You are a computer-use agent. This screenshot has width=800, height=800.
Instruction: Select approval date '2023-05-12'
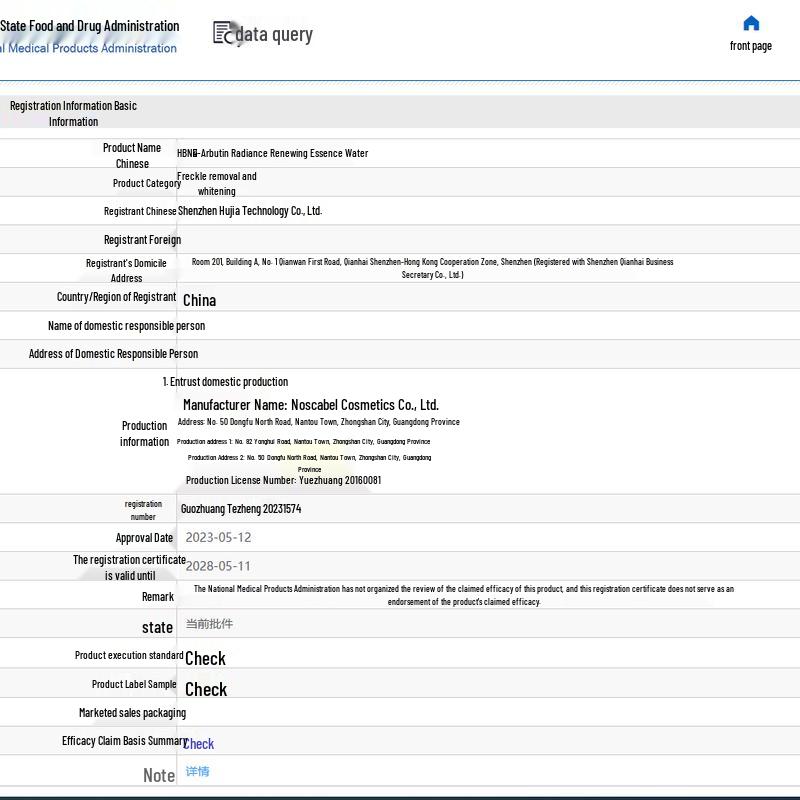pos(218,537)
